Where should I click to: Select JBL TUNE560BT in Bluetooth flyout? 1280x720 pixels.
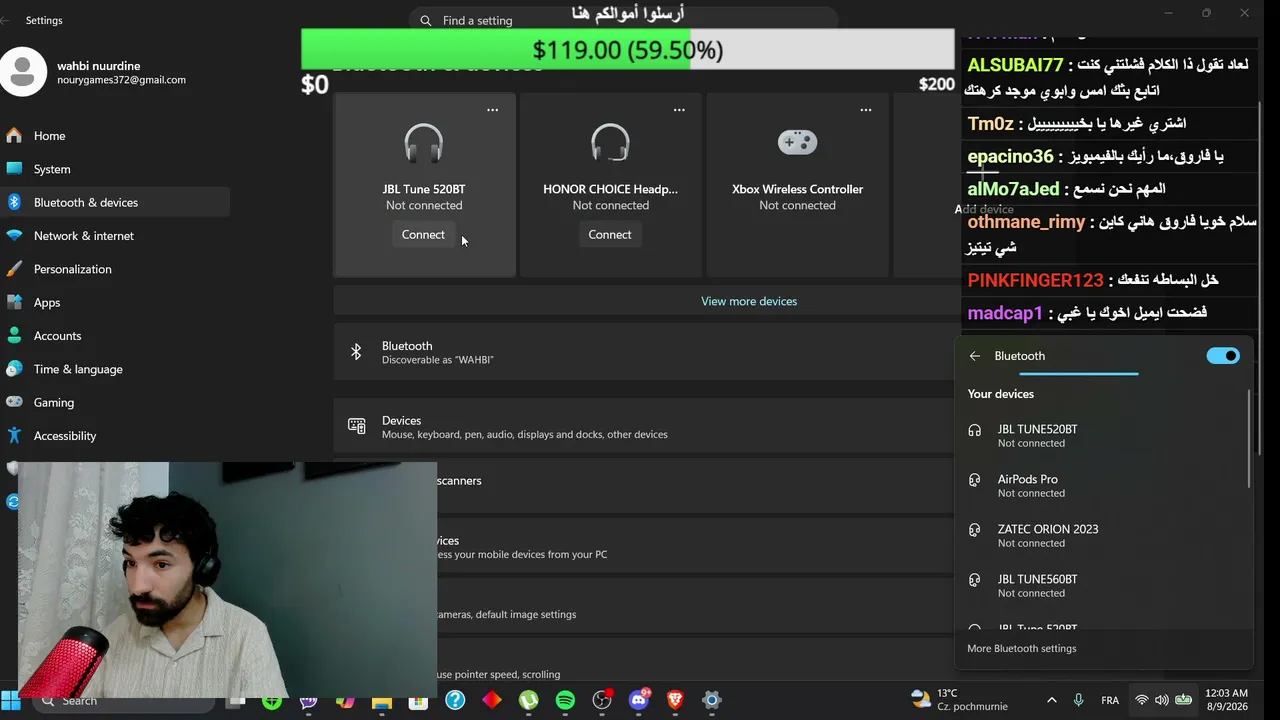pos(1102,585)
